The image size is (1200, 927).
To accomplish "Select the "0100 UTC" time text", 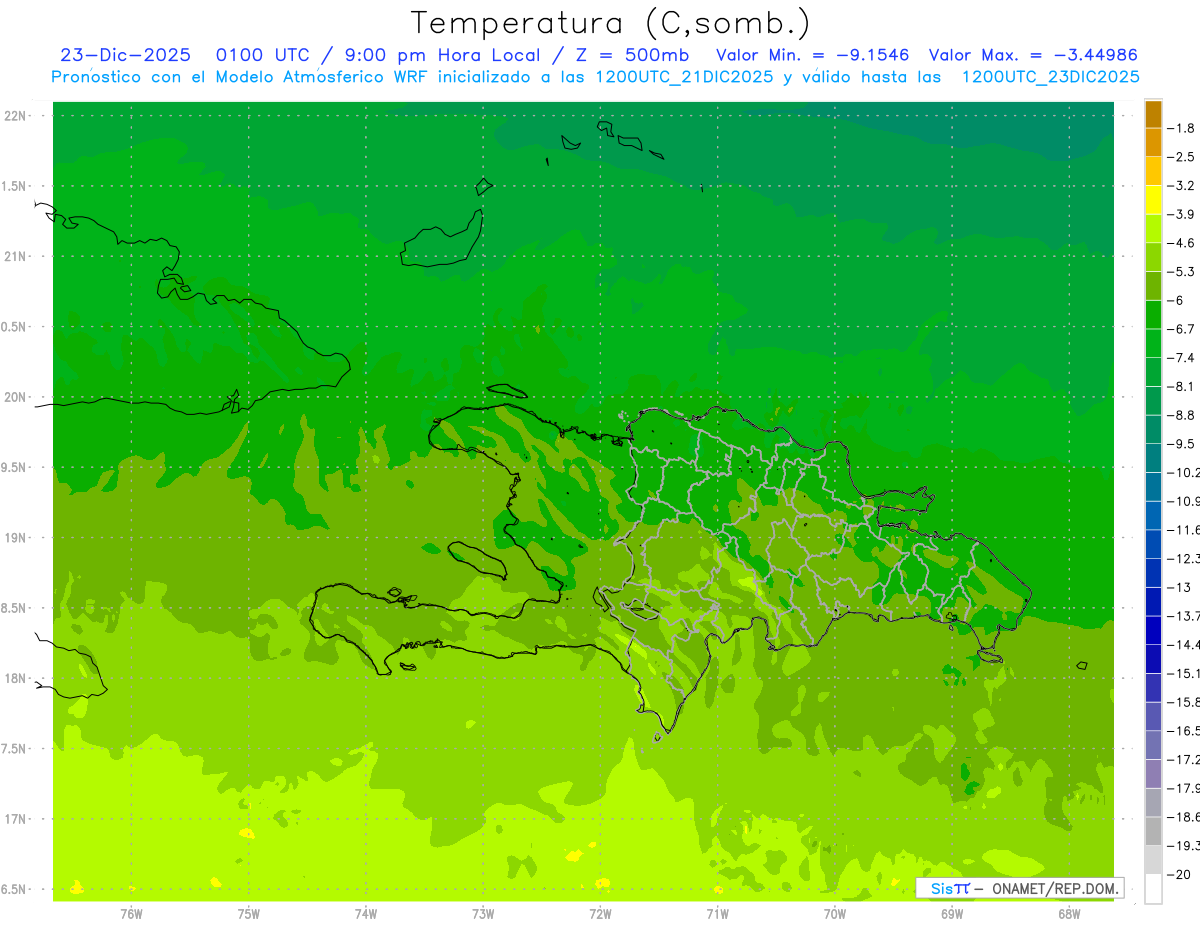I will 263,55.
